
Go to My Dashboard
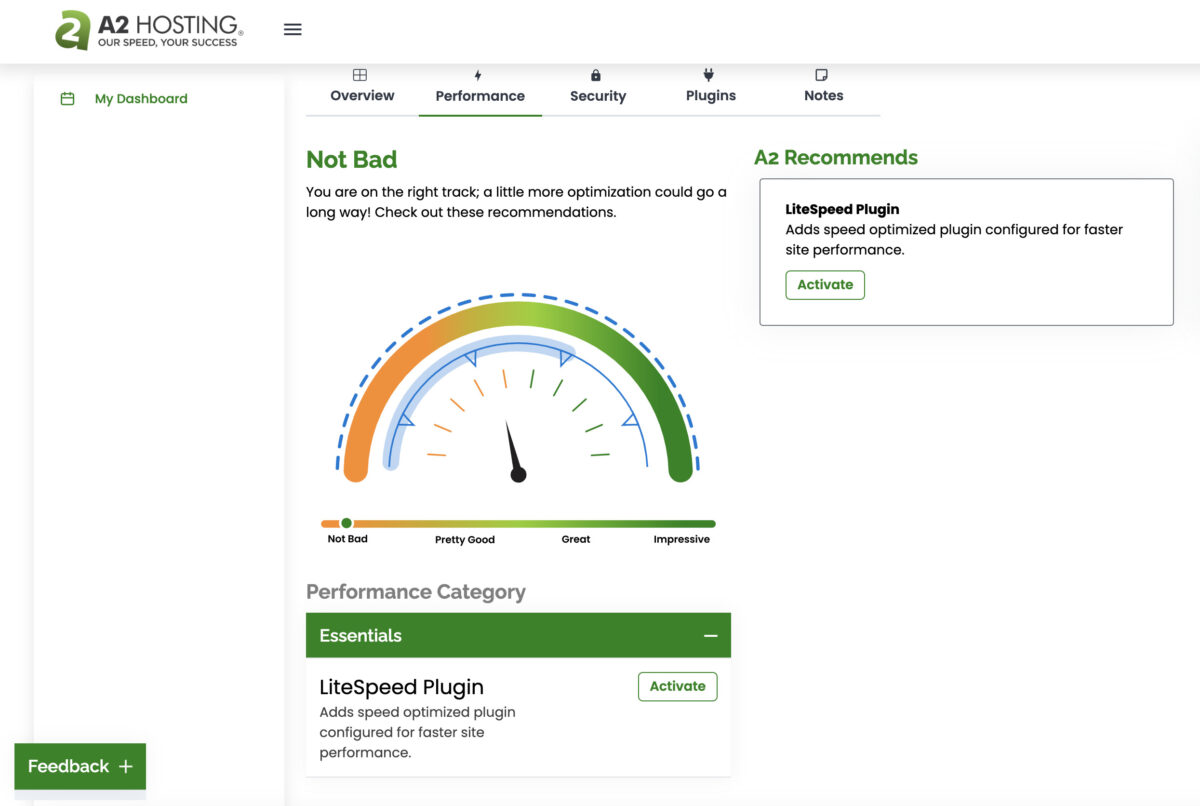(141, 98)
